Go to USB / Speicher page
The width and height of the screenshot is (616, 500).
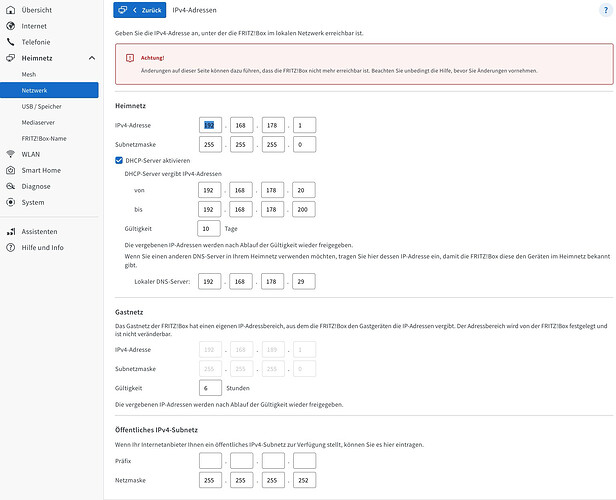(x=42, y=106)
